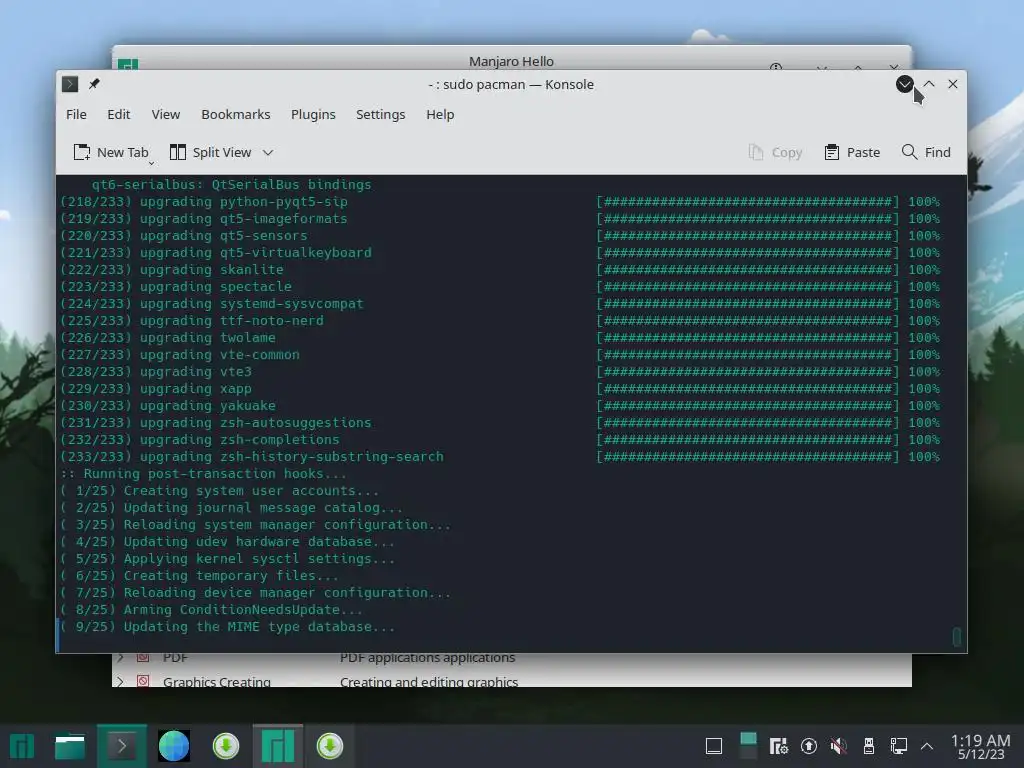Click green installer task right of Manjaro Hello
The image size is (1024, 768).
click(x=330, y=746)
